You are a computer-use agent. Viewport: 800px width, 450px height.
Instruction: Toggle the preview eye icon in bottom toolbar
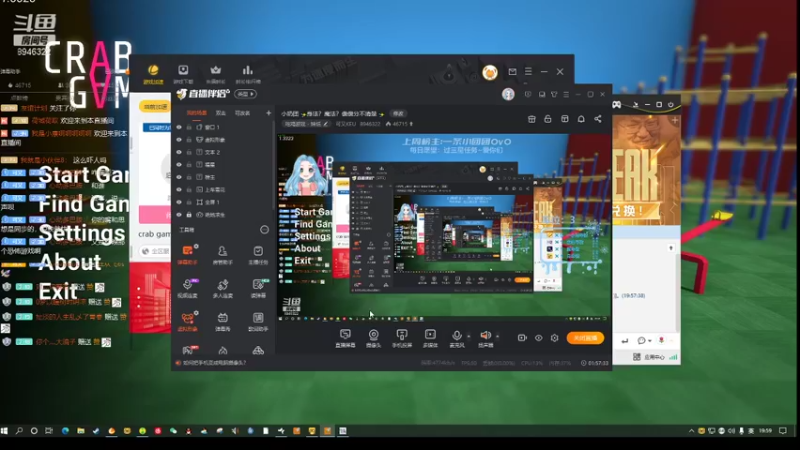click(538, 338)
